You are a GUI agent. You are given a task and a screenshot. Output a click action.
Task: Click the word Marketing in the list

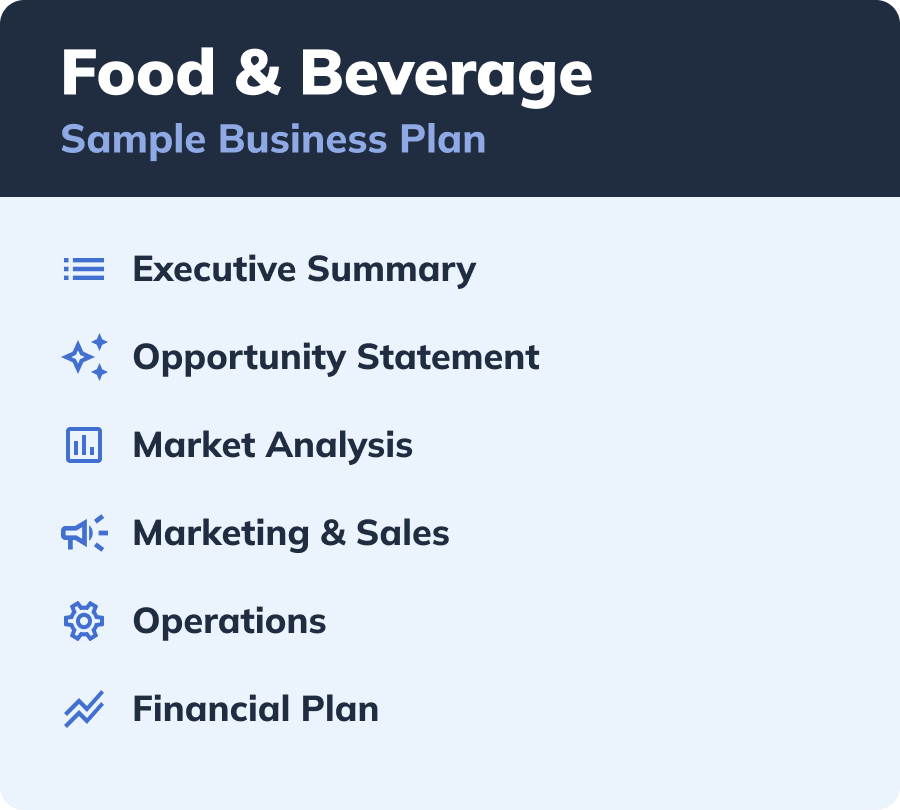tap(221, 533)
